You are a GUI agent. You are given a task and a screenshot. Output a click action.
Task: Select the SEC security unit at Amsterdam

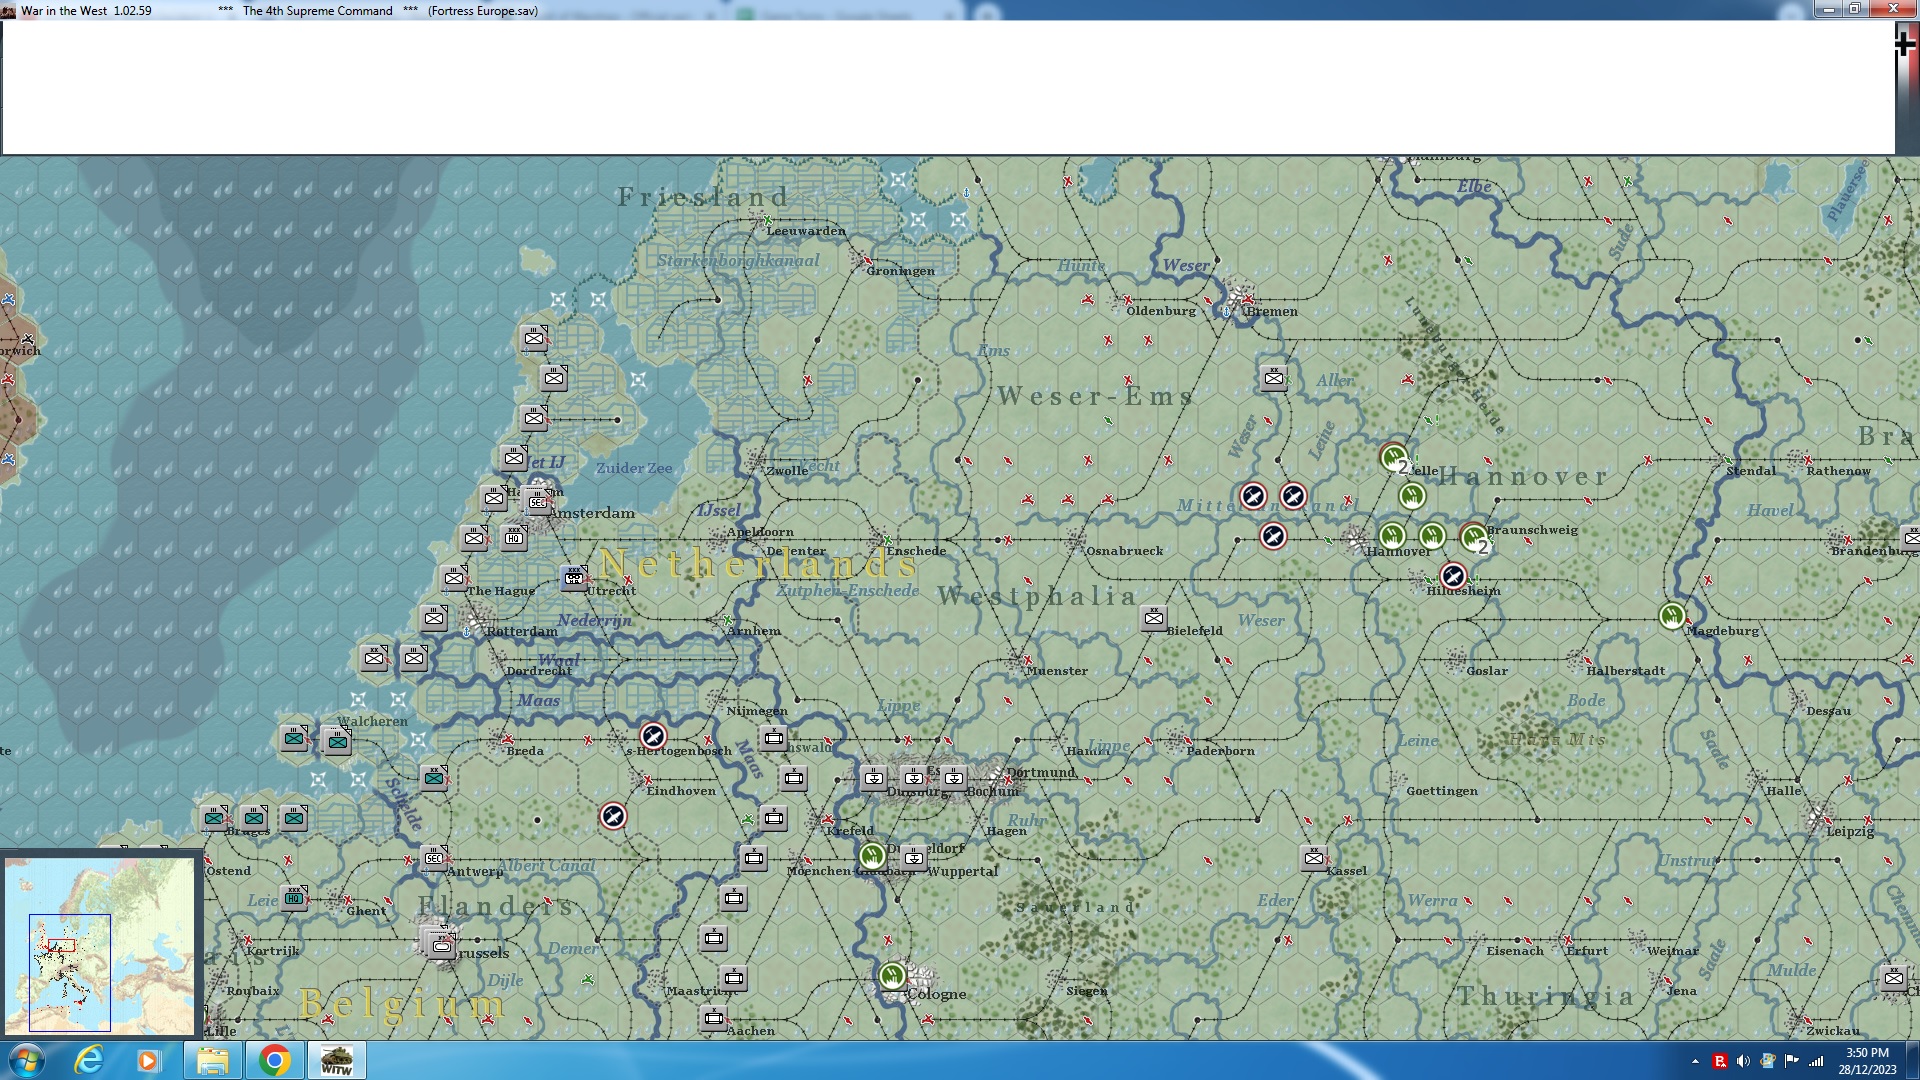pos(537,500)
